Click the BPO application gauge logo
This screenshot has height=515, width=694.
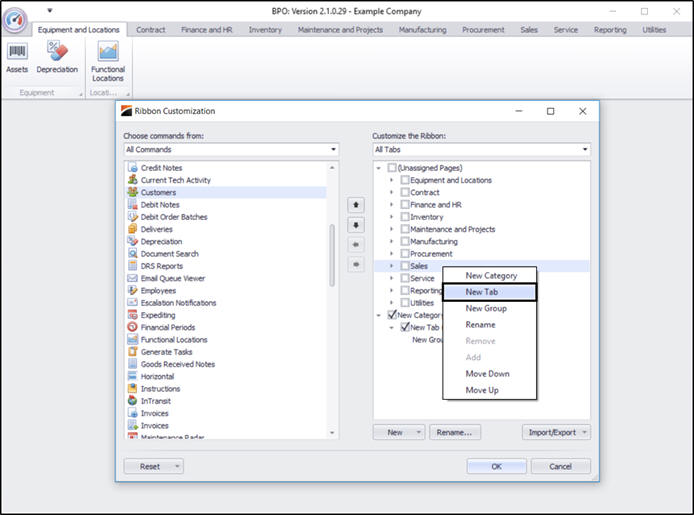15,19
